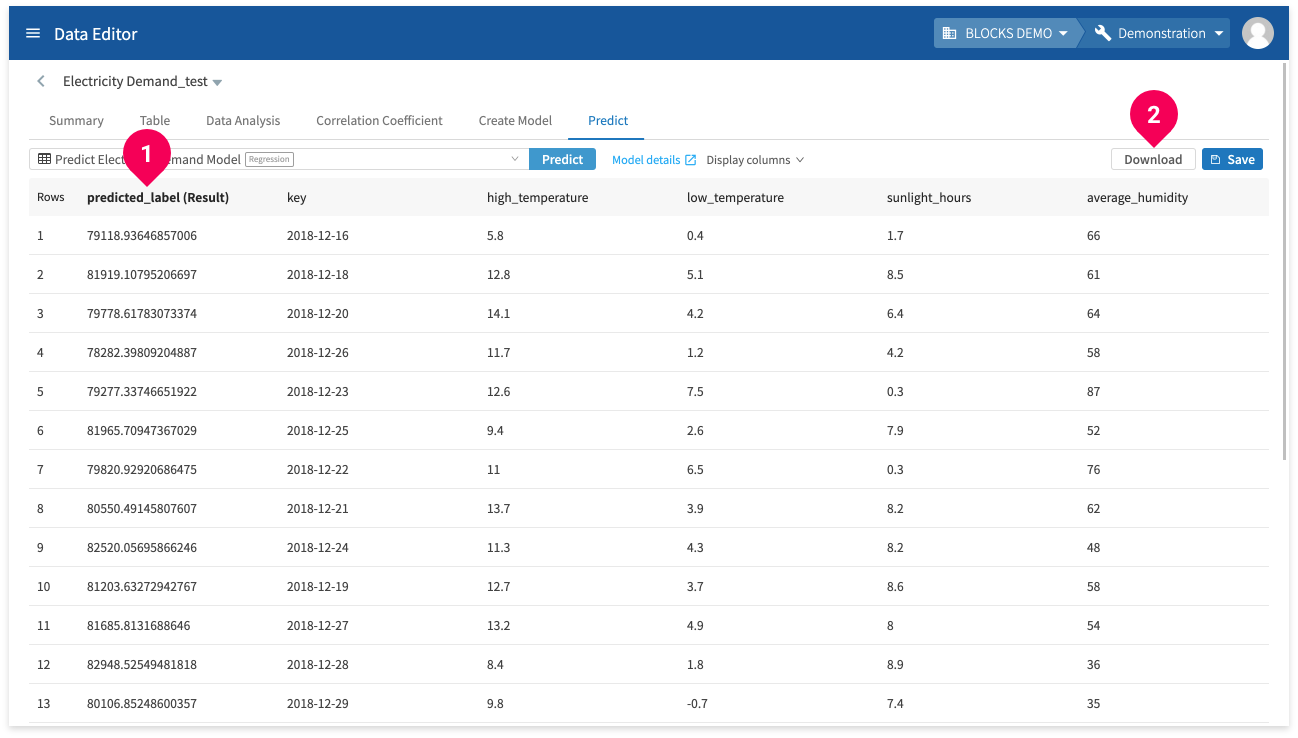Switch to the Summary tab
The image size is (1298, 738).
tap(76, 120)
